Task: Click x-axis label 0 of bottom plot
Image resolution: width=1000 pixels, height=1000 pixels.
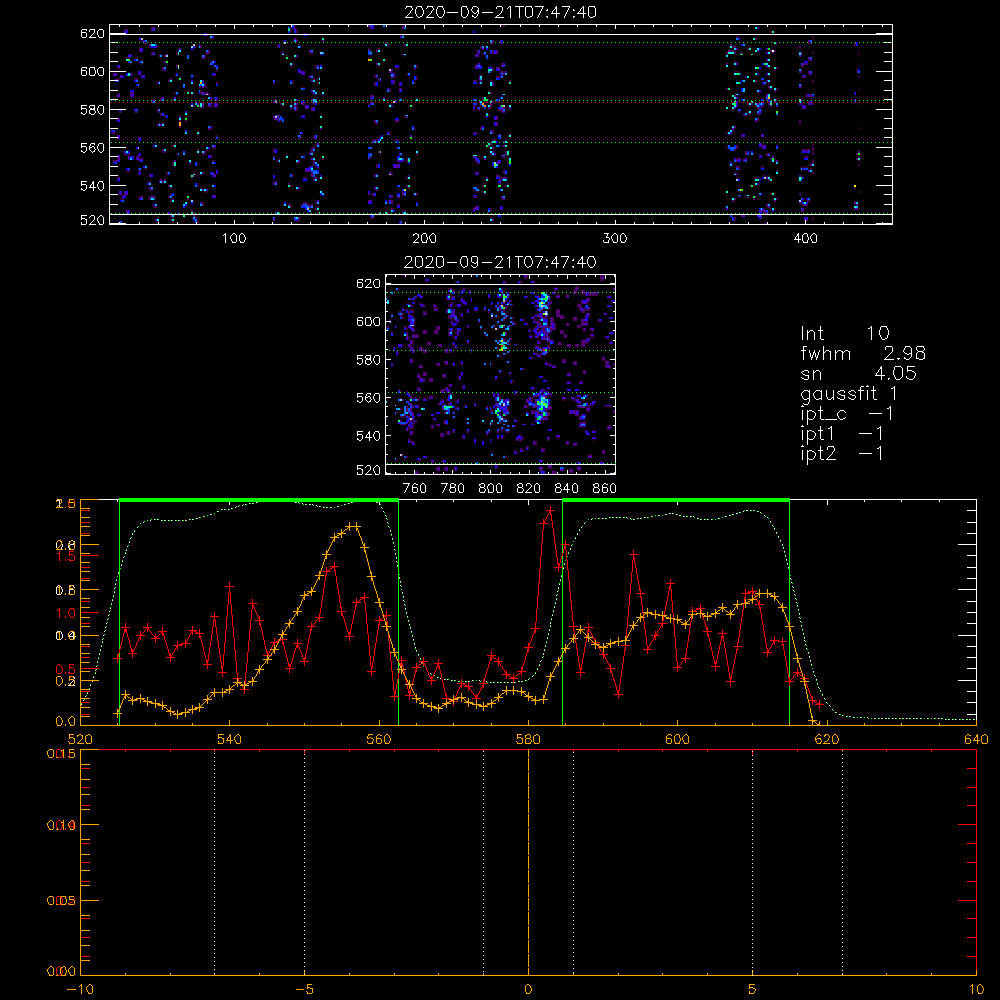Action: pos(528,990)
